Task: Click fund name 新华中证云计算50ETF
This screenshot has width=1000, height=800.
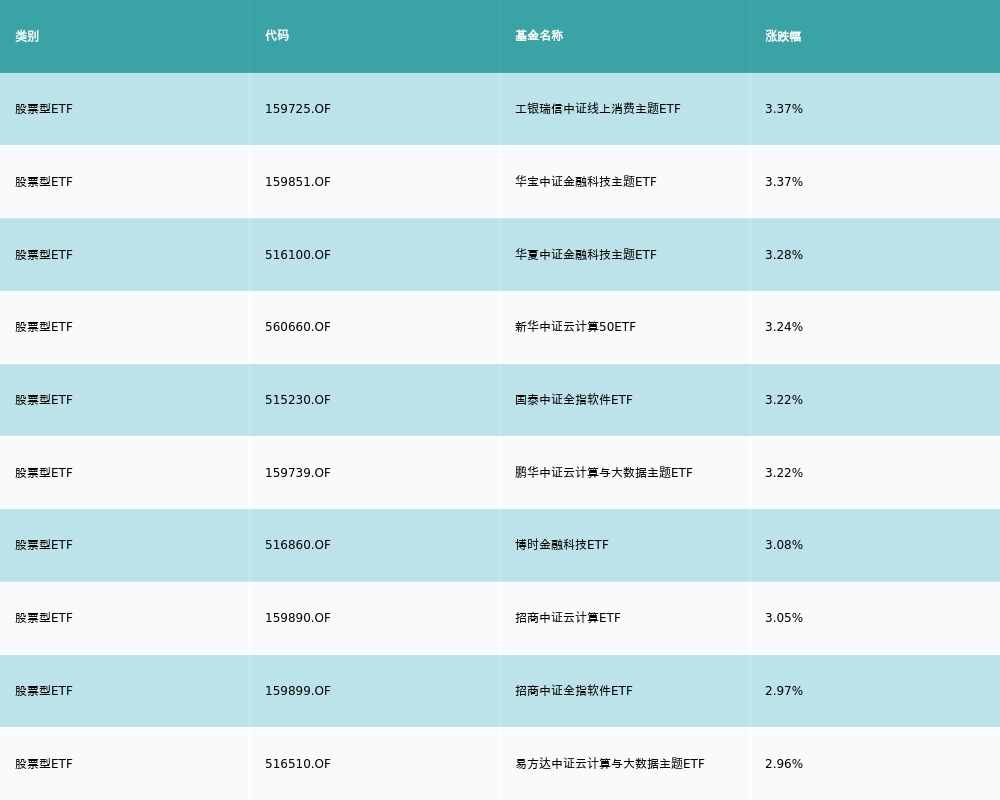Action: tap(575, 327)
